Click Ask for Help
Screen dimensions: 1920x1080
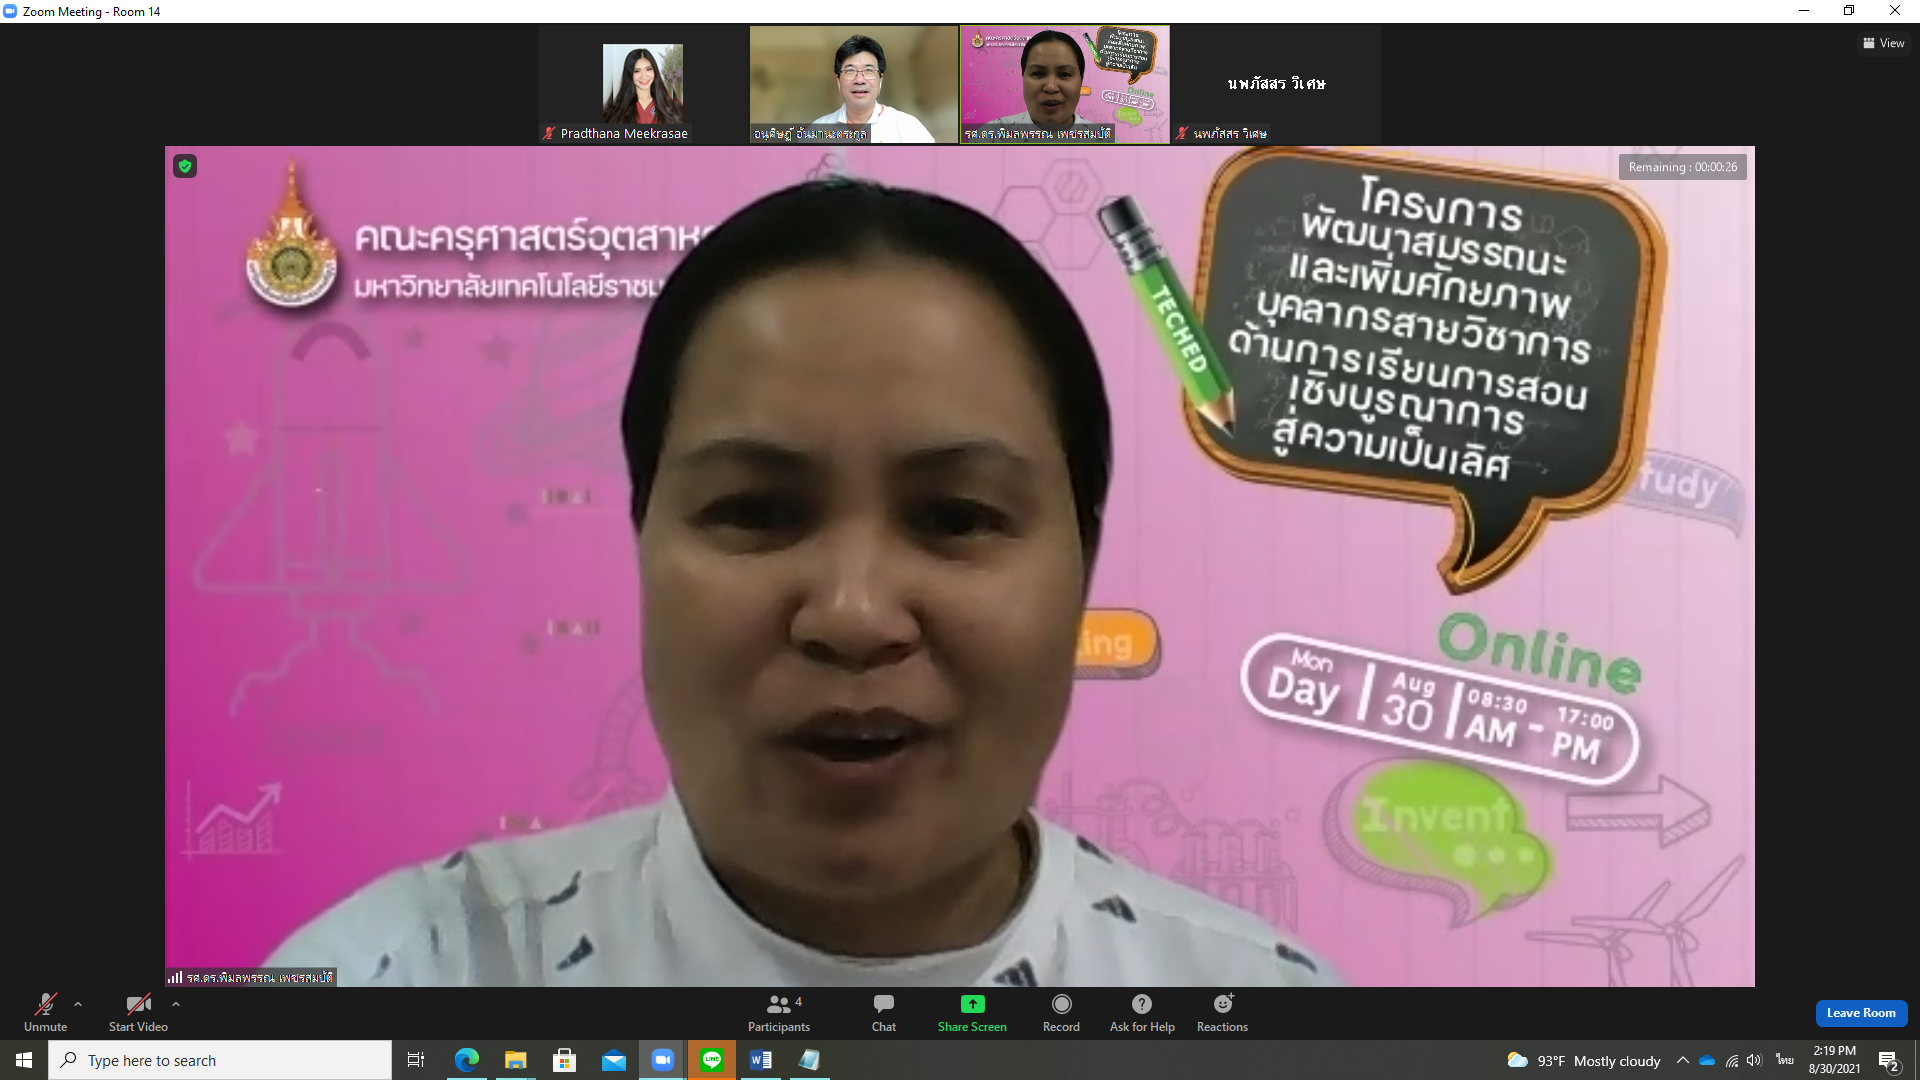(1142, 1012)
